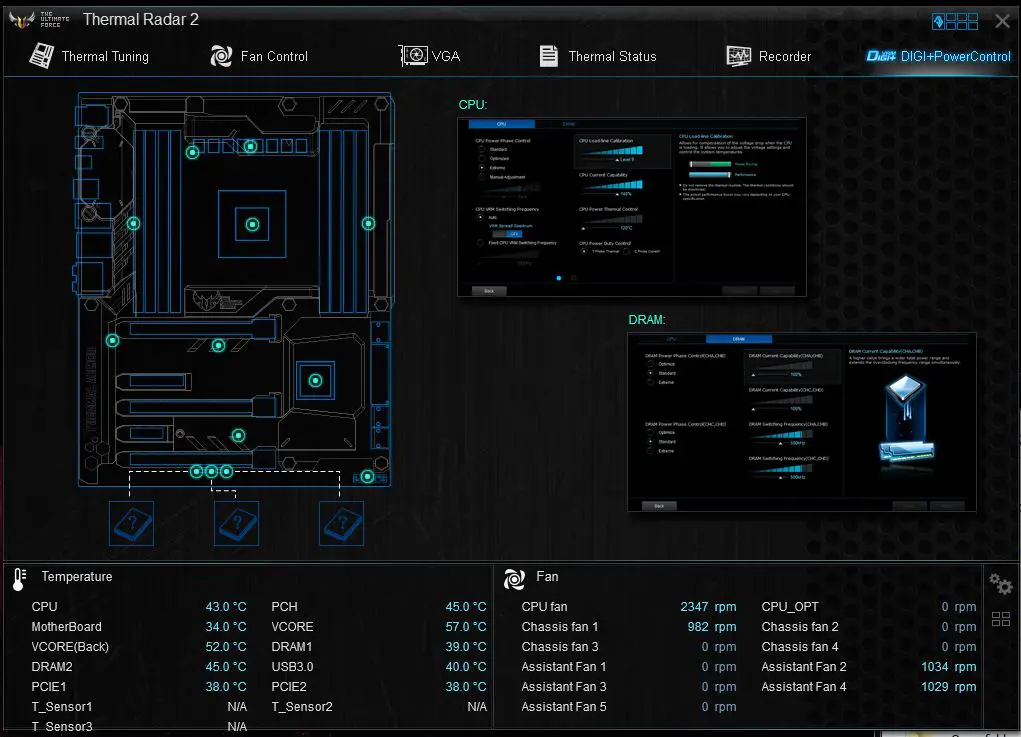Click the PCH temperature label

click(x=285, y=607)
